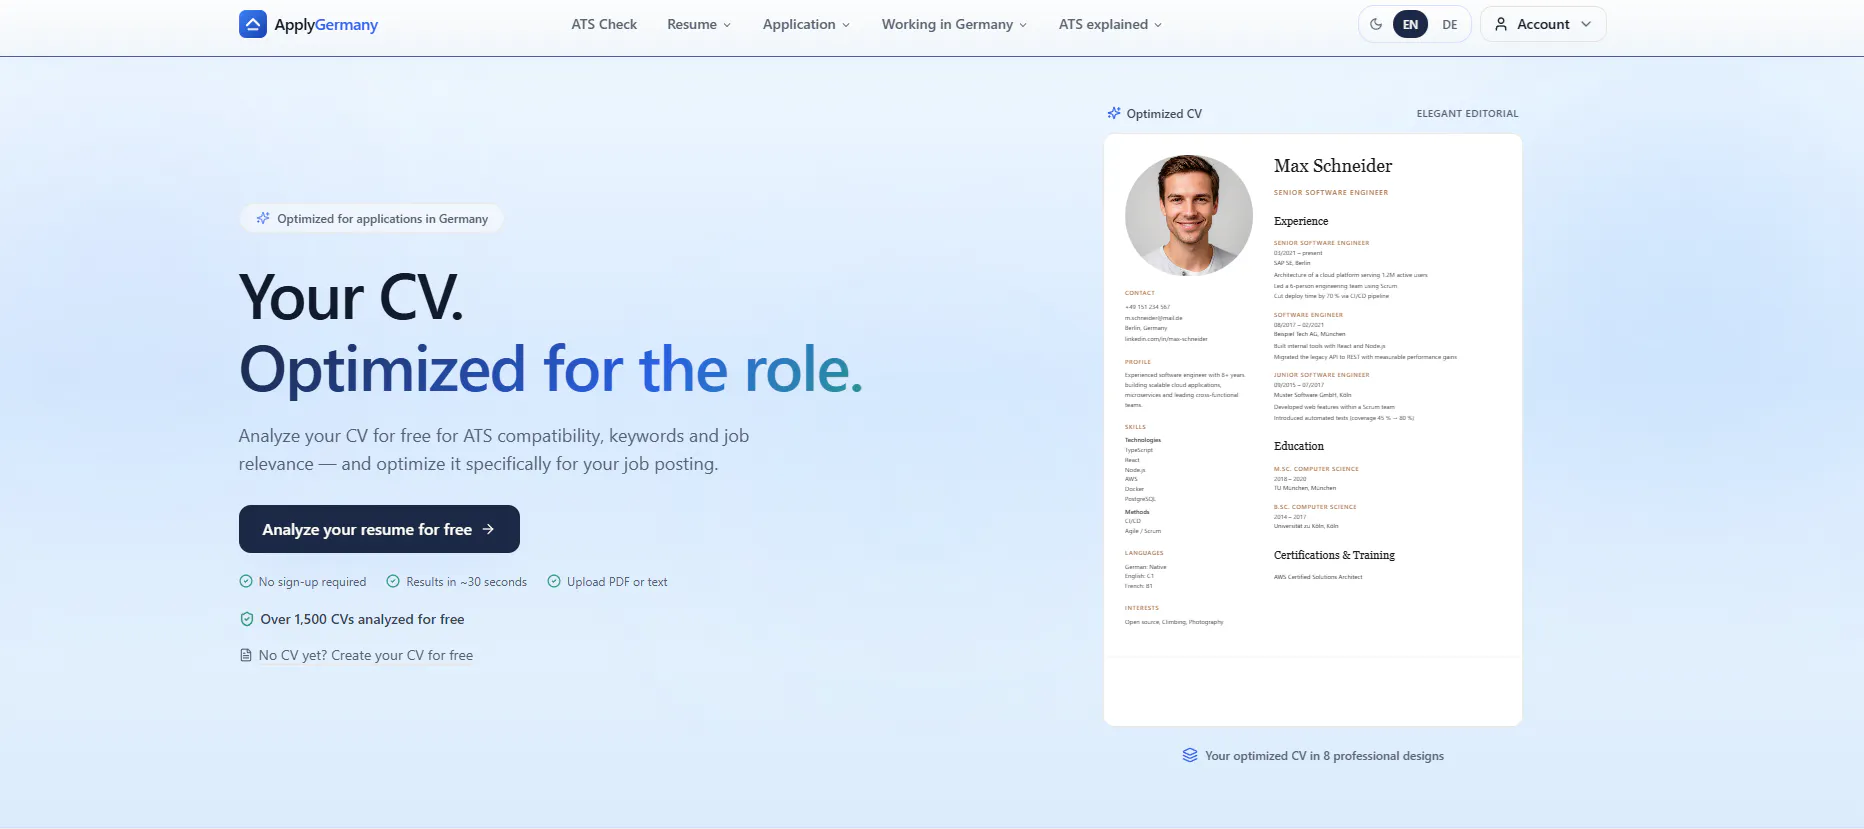Viewport: 1864px width, 829px height.
Task: Click the user profile icon in Account
Action: 1501,24
